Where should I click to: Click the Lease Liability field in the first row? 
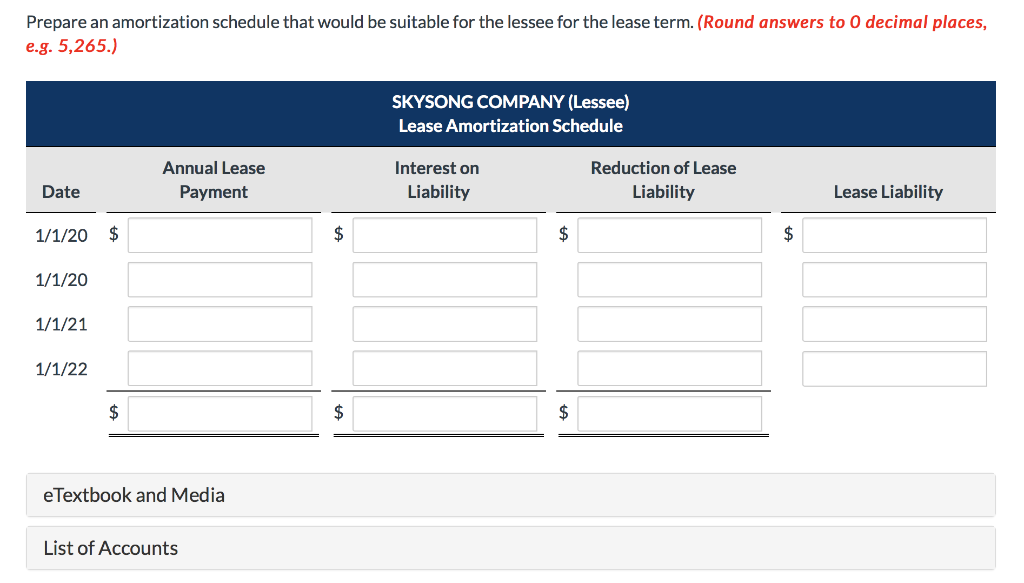coord(893,234)
